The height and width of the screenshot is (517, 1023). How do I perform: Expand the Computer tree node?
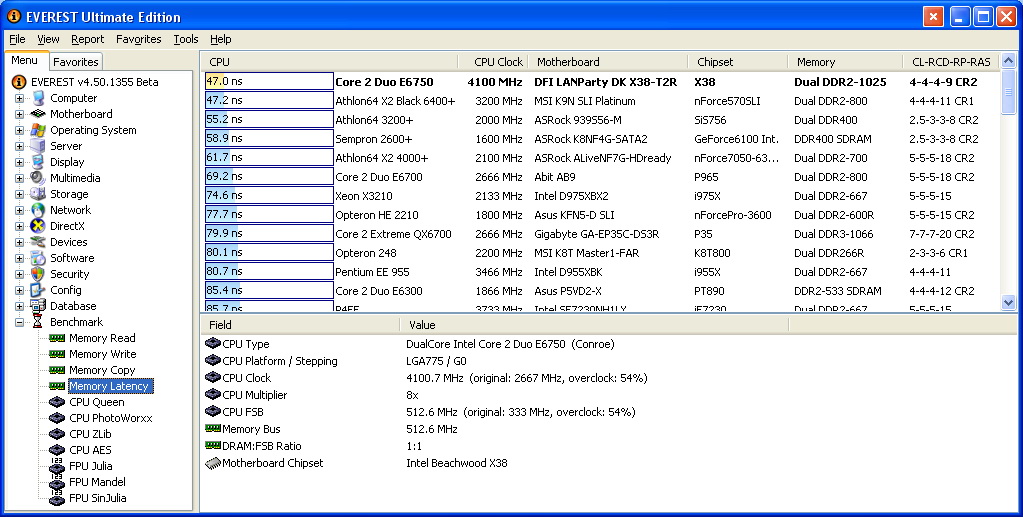click(20, 98)
